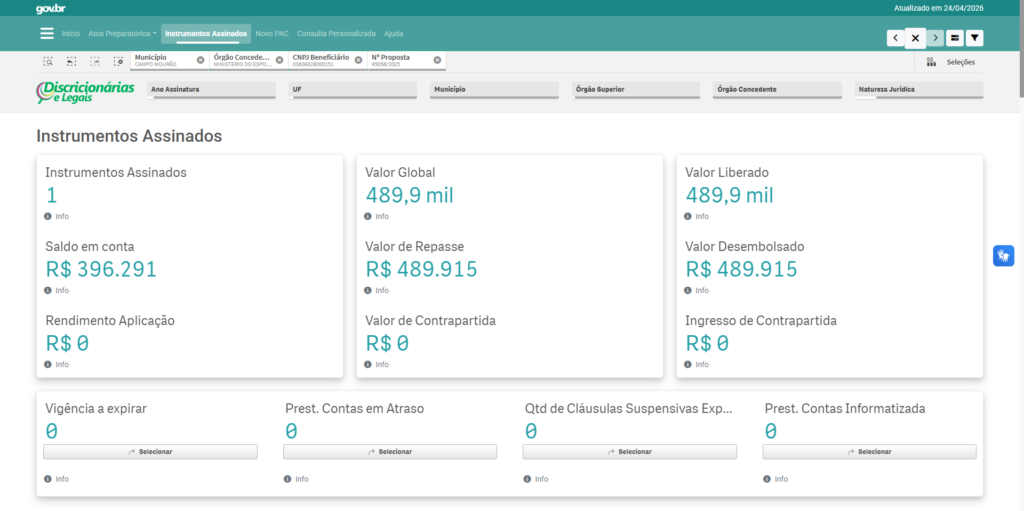Click Selecionar under Vigência a expirar
The width and height of the screenshot is (1024, 511).
click(x=150, y=452)
